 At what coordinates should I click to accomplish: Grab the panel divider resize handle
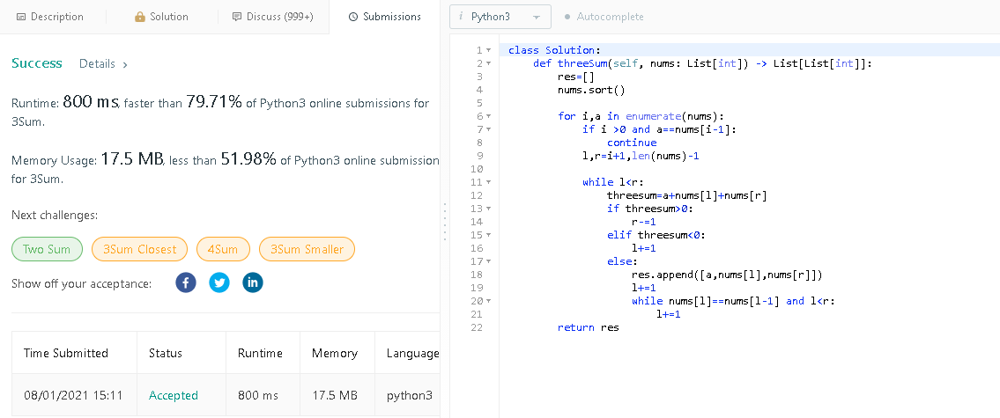tap(444, 220)
